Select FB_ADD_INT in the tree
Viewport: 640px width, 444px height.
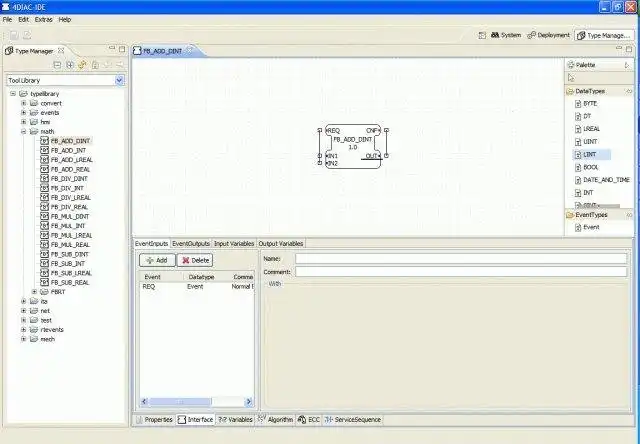[68, 151]
